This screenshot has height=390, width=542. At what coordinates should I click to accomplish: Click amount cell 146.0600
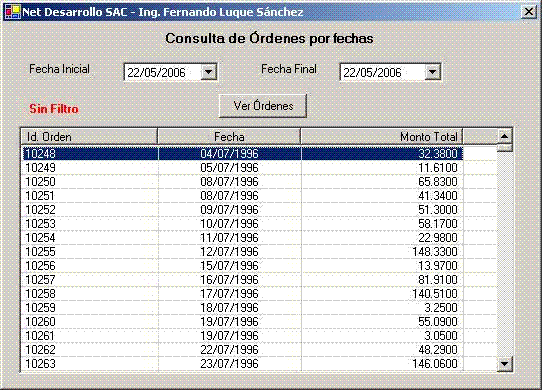coord(382,364)
